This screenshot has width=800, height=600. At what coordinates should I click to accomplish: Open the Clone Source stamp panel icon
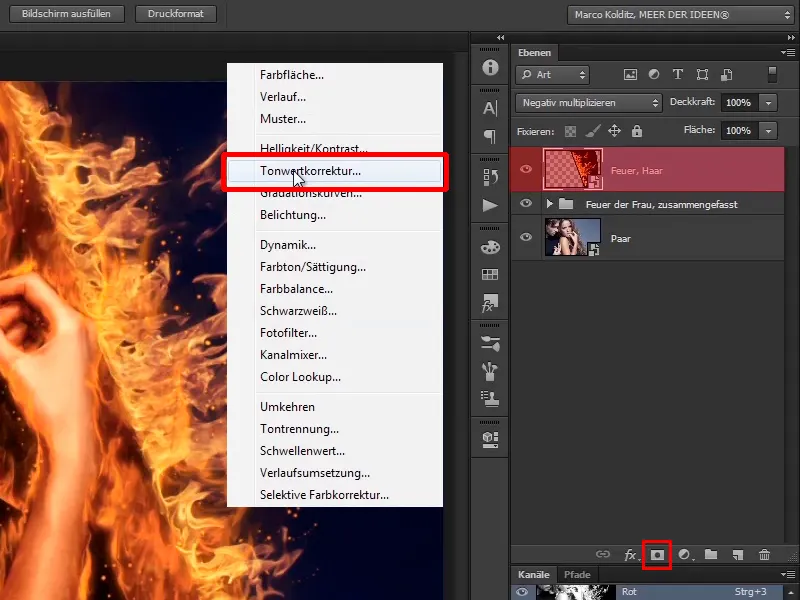tap(490, 399)
